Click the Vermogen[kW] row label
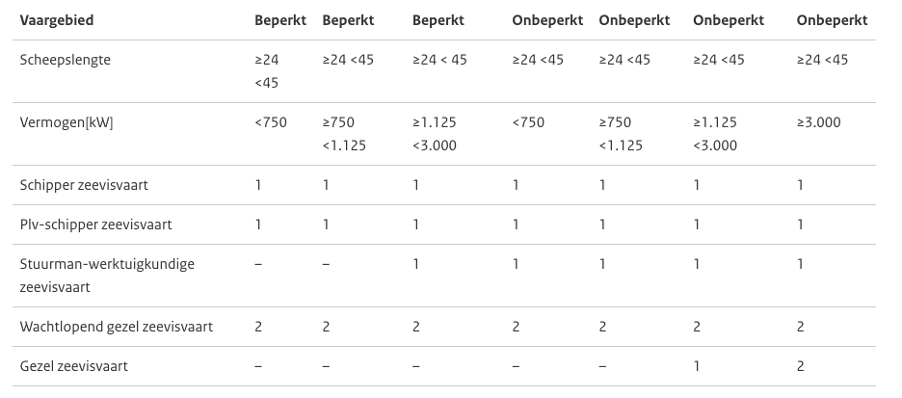902x398 pixels. click(x=66, y=123)
